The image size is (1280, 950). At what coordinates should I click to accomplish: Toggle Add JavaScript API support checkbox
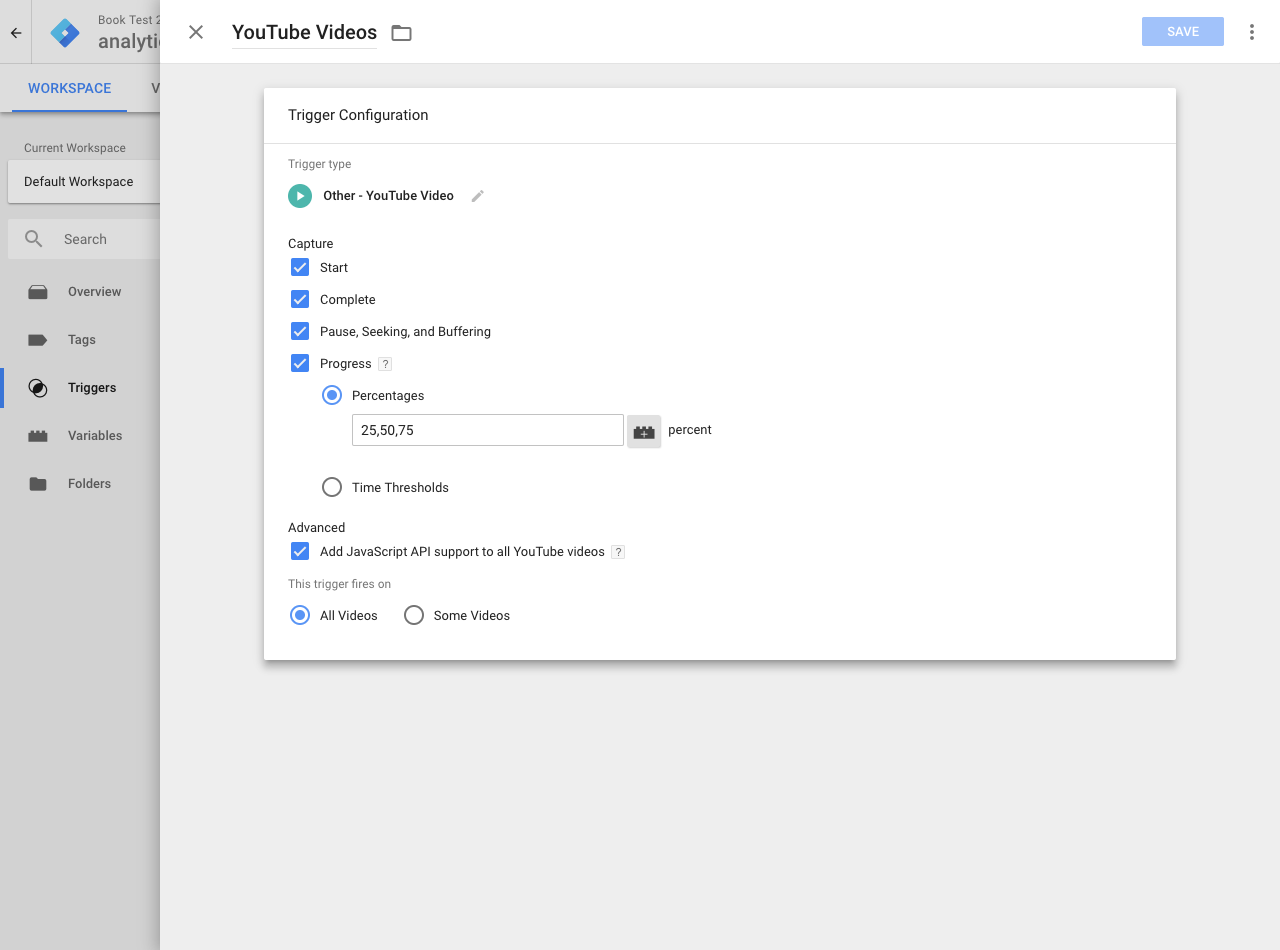[x=300, y=551]
